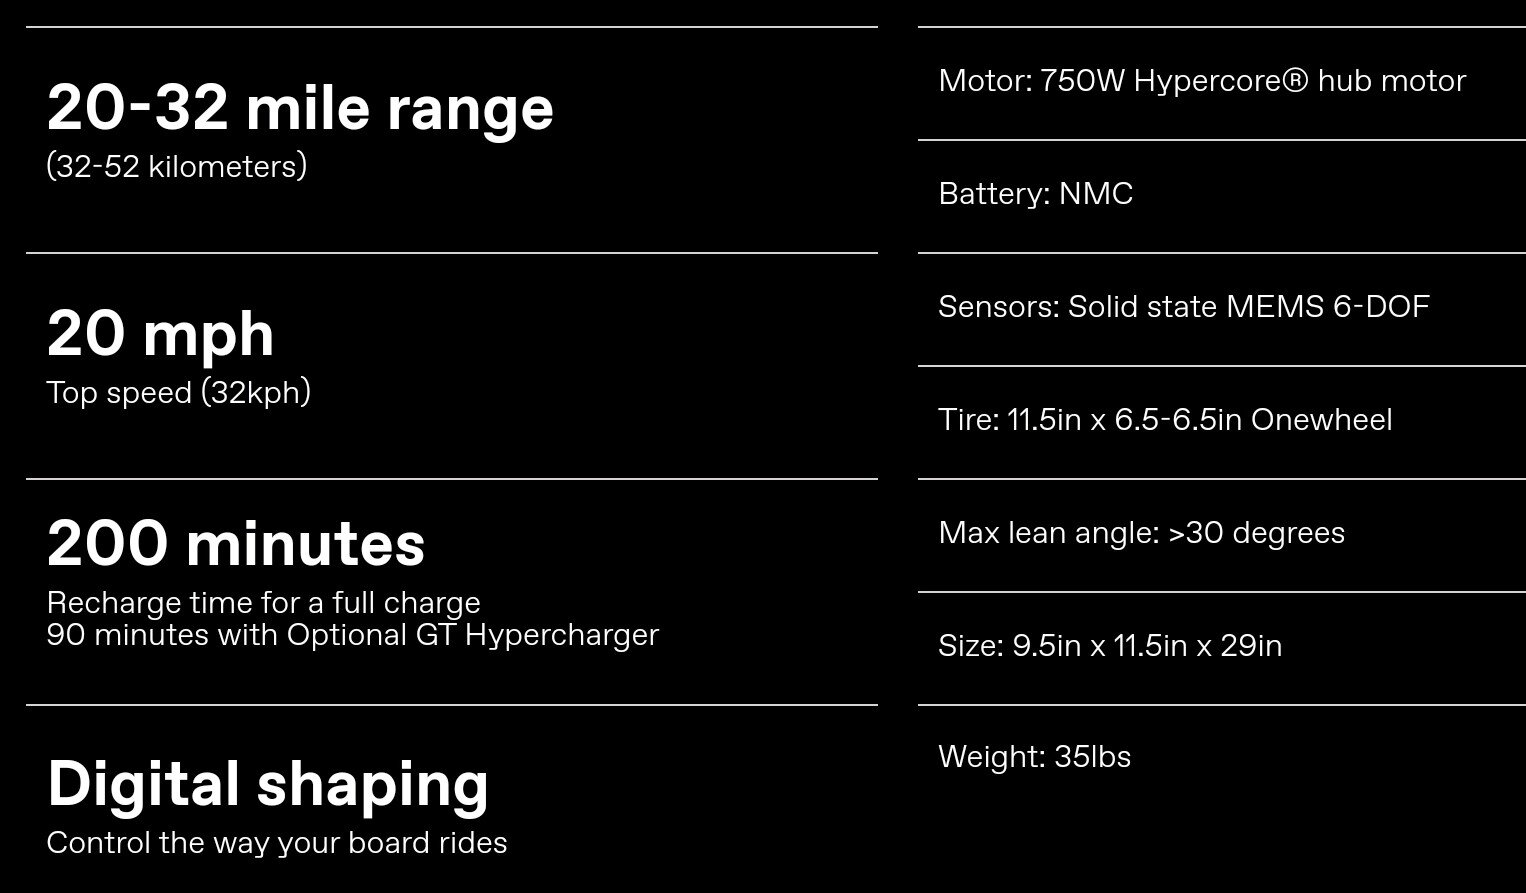Select the 32-52 kilometers subtext
The width and height of the screenshot is (1526, 893).
tap(177, 166)
